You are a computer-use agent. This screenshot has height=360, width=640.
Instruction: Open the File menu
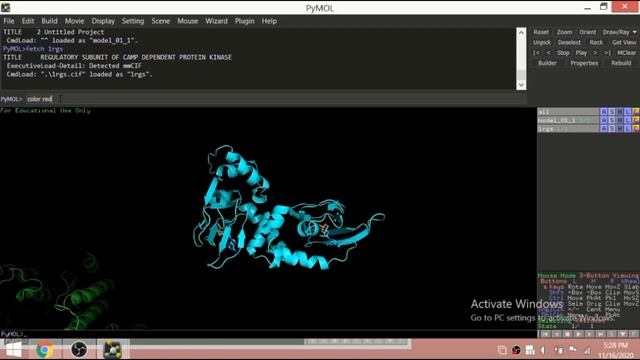[9, 21]
